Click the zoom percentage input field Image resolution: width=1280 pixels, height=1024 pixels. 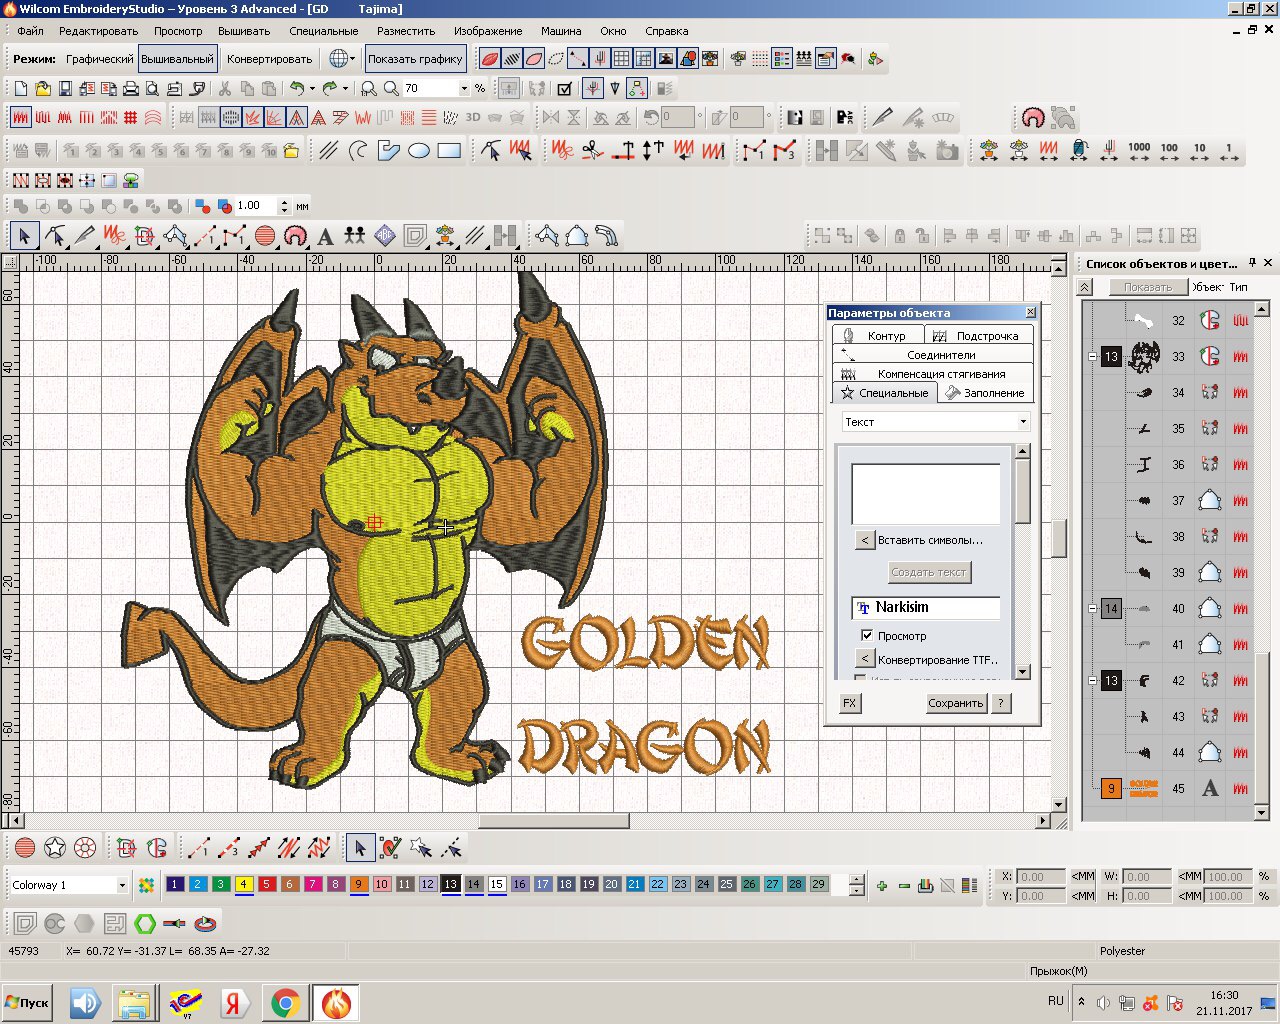(x=430, y=88)
